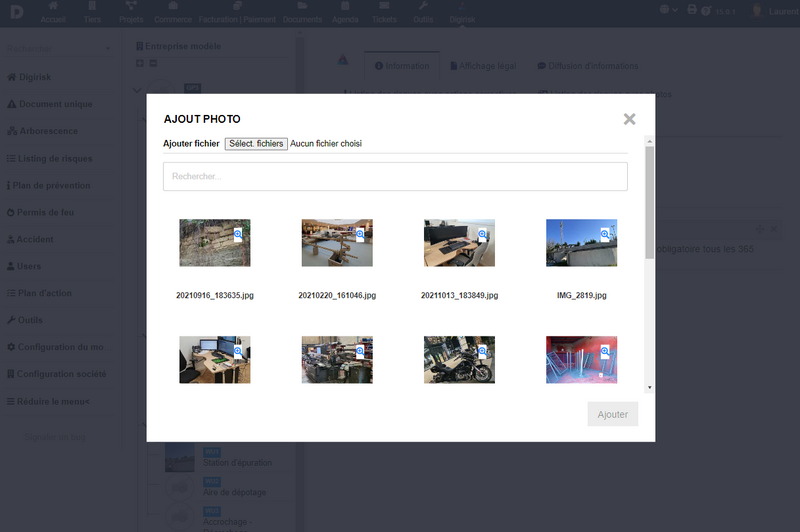Open Projets in the top menu
This screenshot has height=532, width=800.
(131, 13)
